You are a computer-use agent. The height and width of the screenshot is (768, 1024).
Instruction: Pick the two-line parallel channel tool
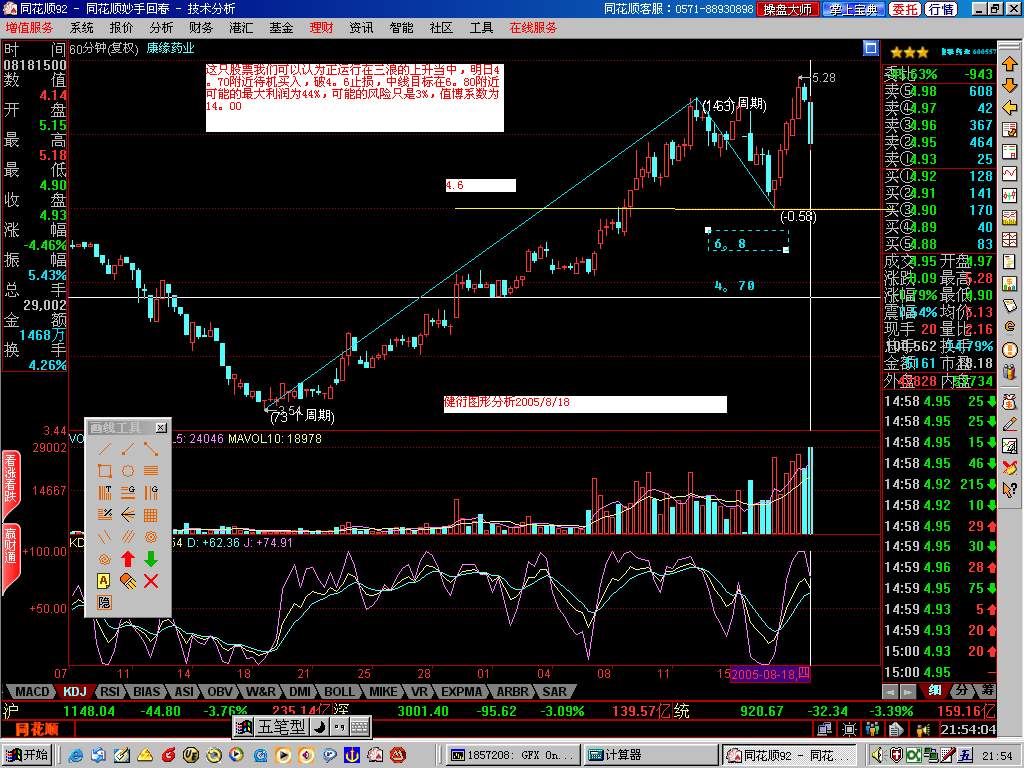click(x=104, y=537)
